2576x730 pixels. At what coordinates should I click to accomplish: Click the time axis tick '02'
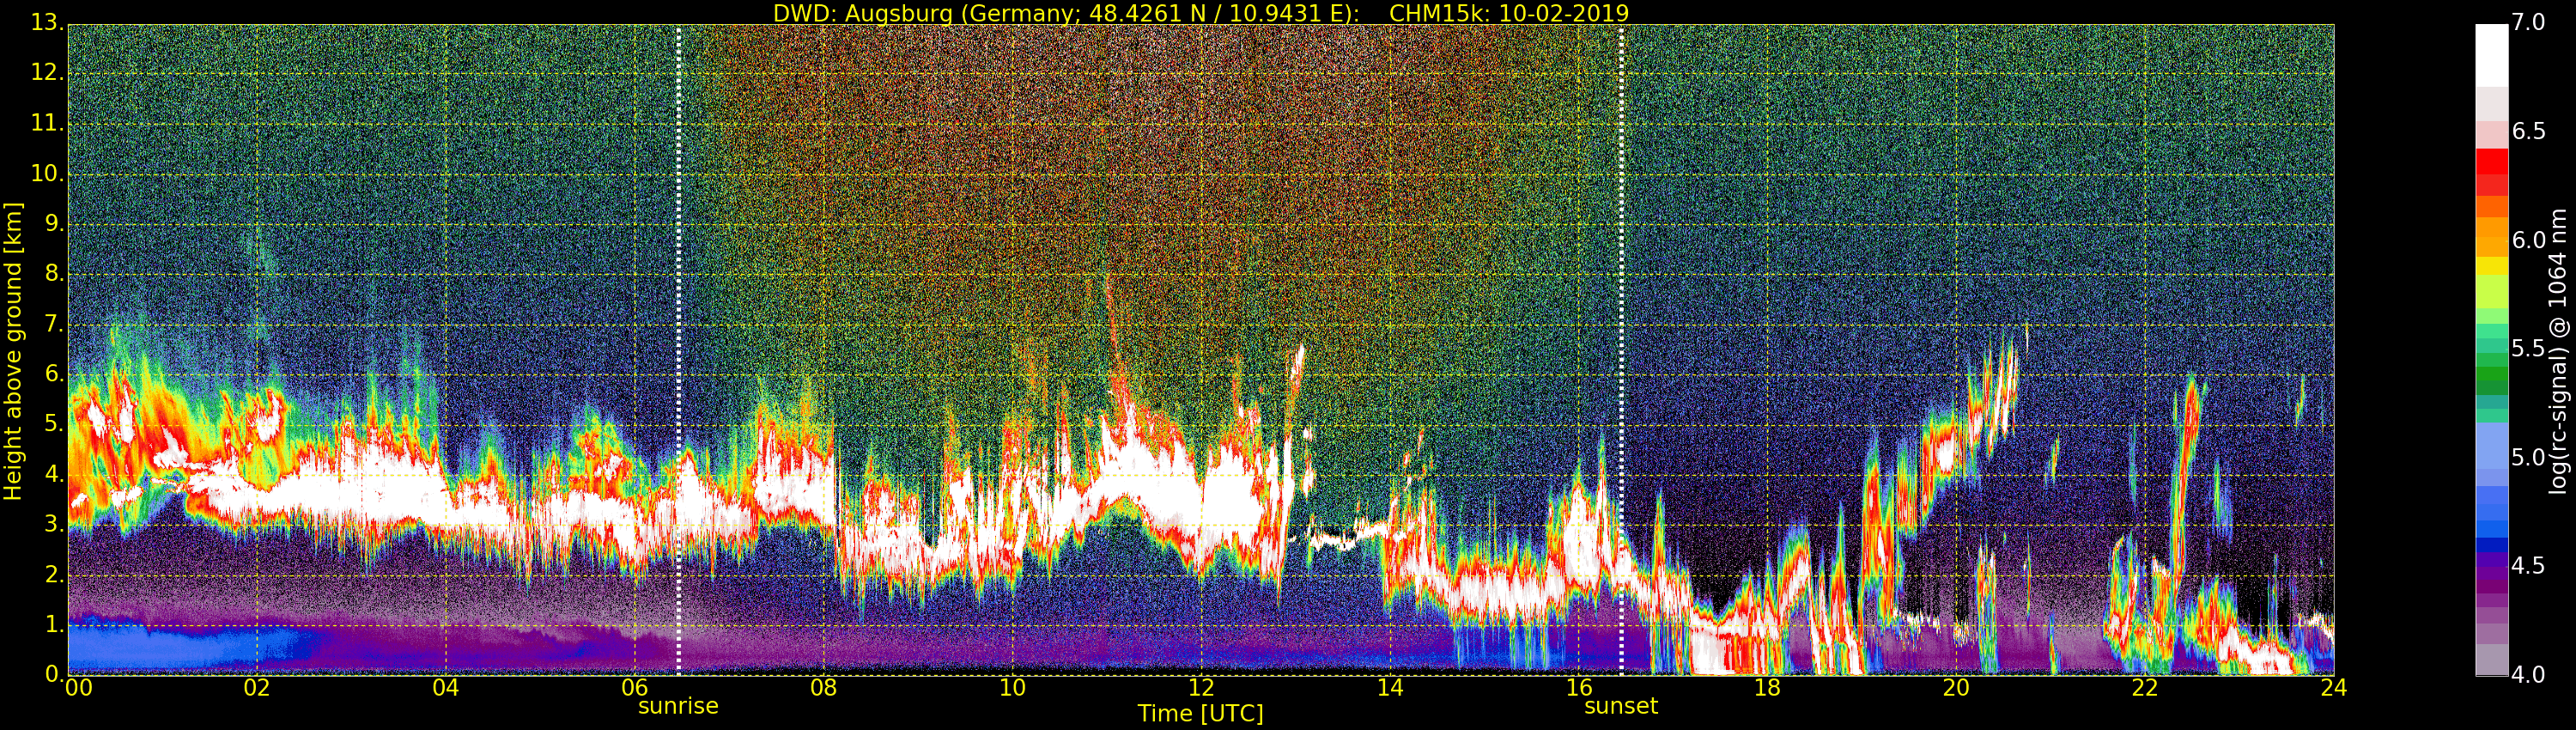click(x=257, y=688)
